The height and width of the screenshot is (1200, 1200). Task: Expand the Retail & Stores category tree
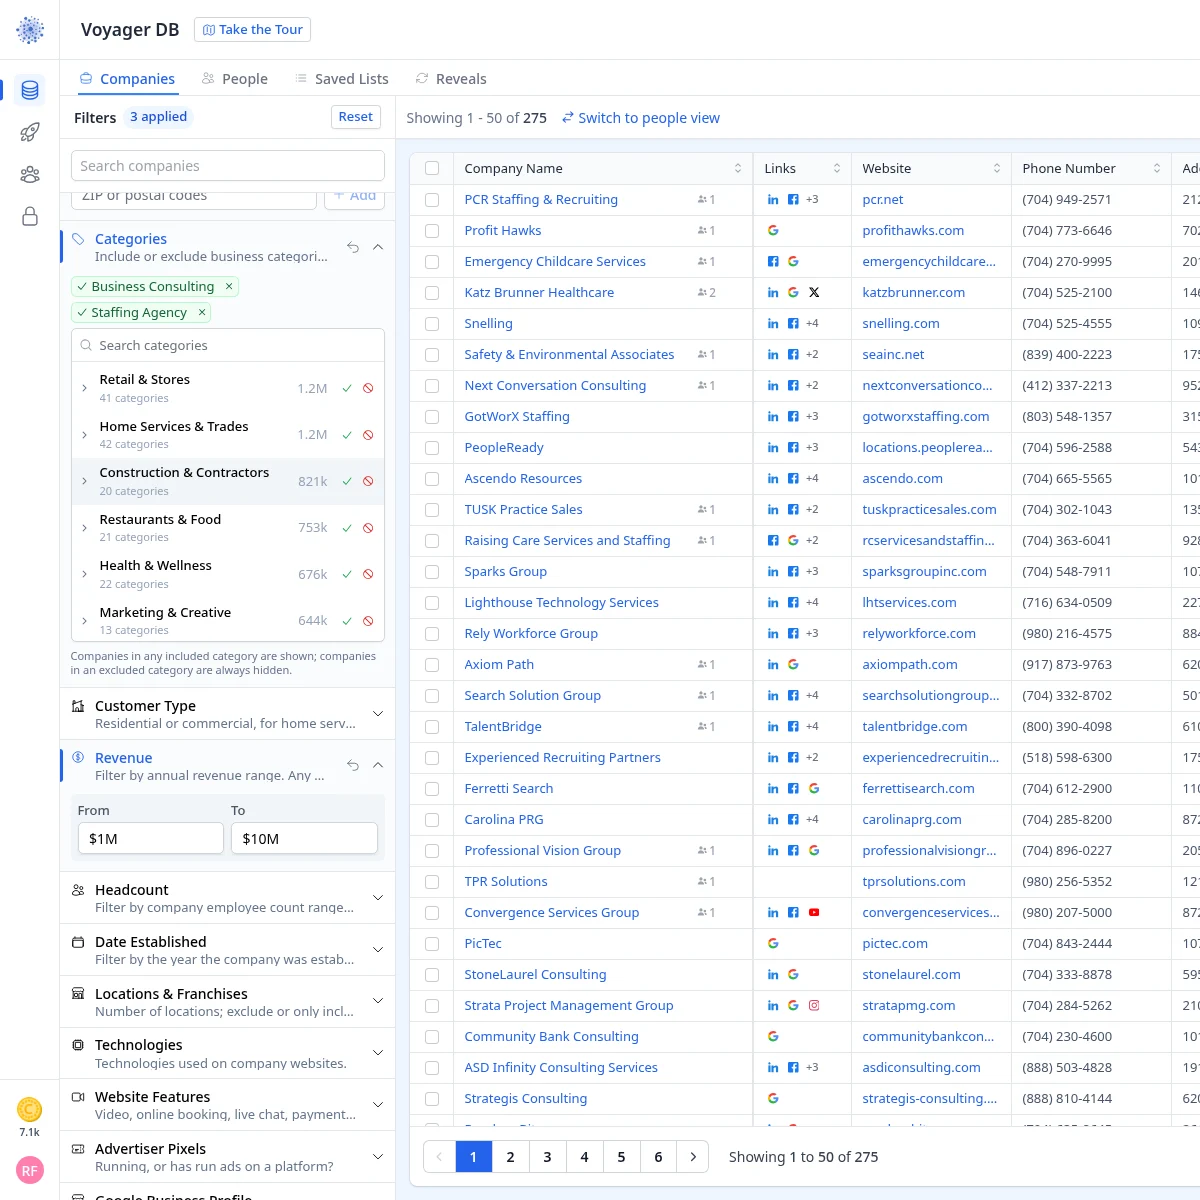pyautogui.click(x=84, y=388)
